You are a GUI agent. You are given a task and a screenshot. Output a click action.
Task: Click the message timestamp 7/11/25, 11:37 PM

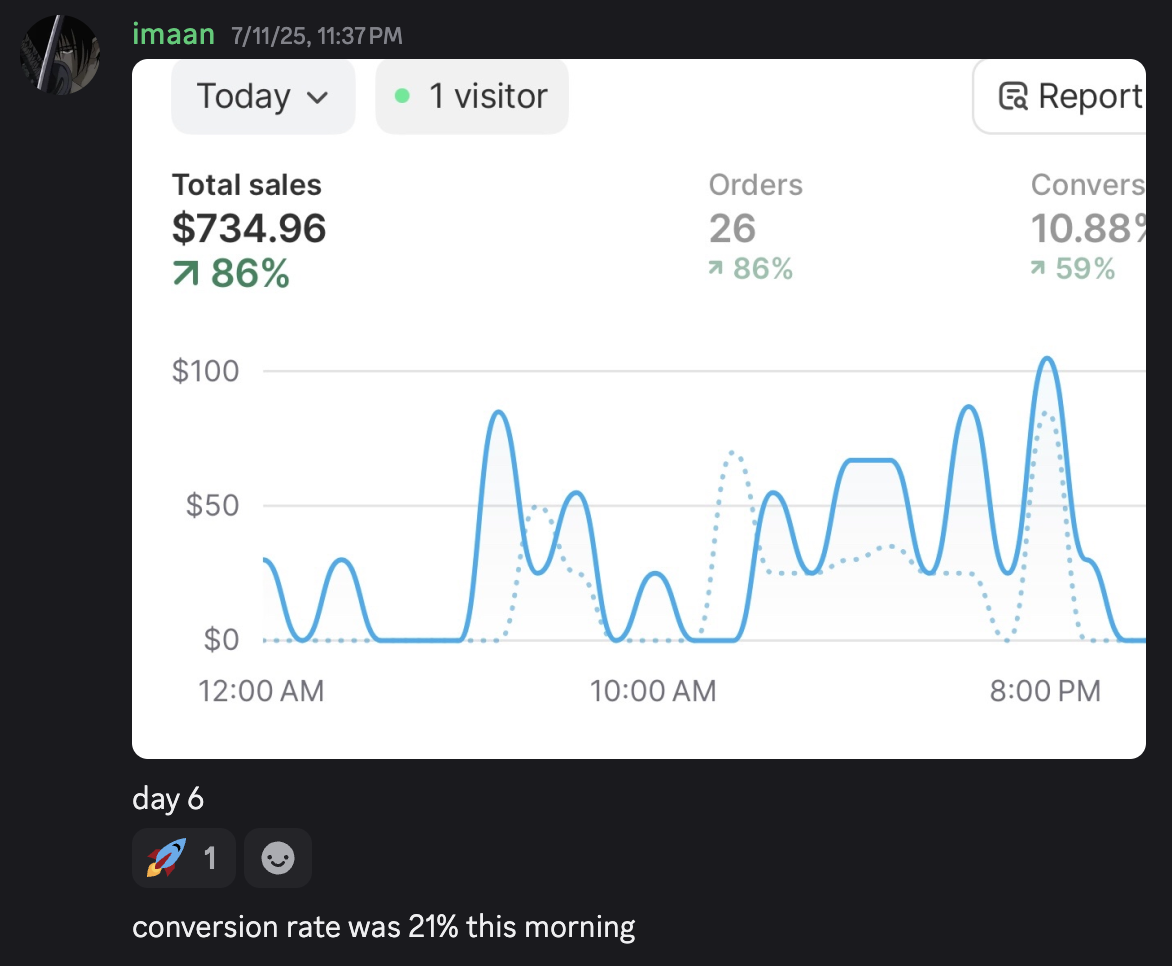click(x=316, y=37)
